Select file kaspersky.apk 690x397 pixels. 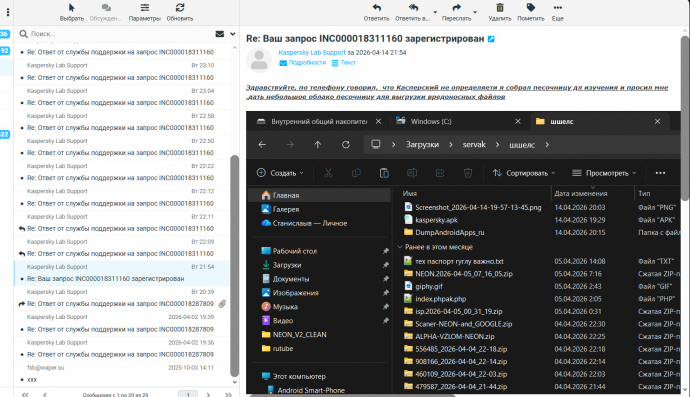point(437,220)
